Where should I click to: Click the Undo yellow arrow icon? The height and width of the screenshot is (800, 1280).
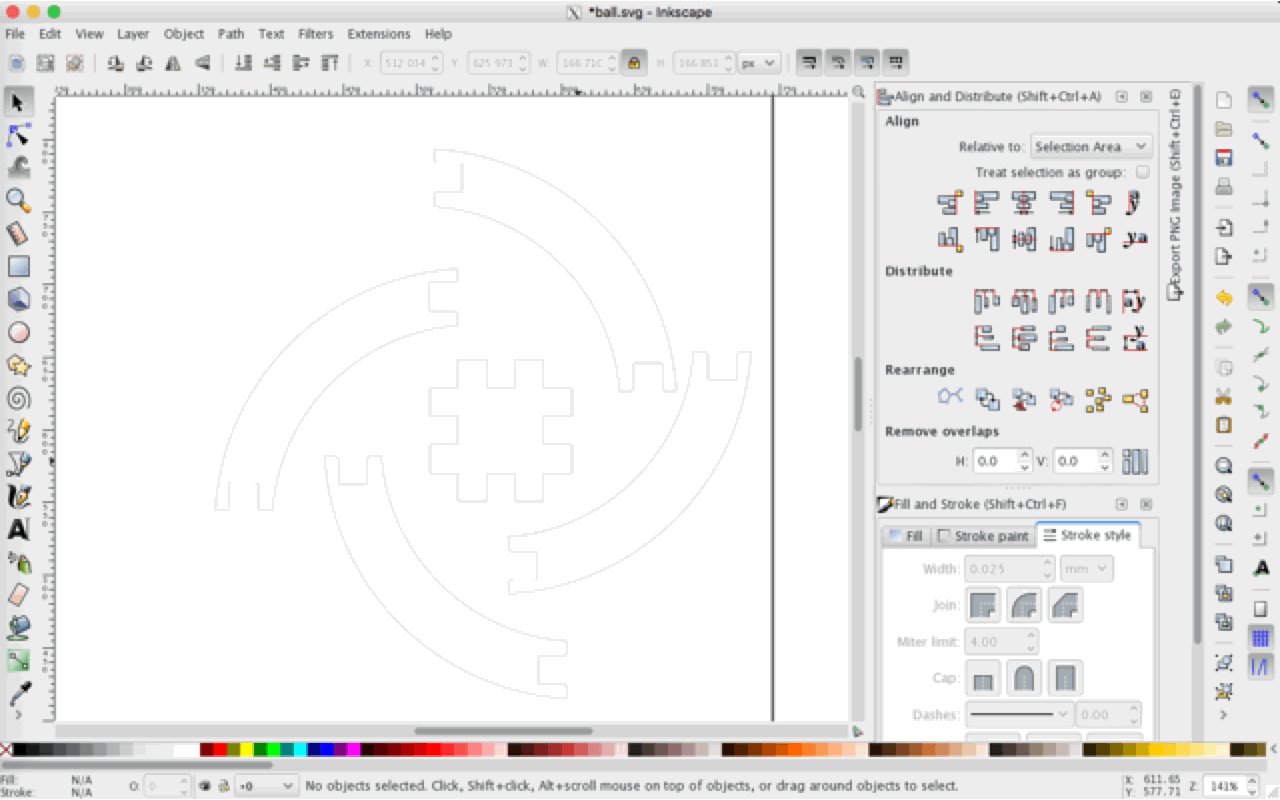(x=1223, y=298)
